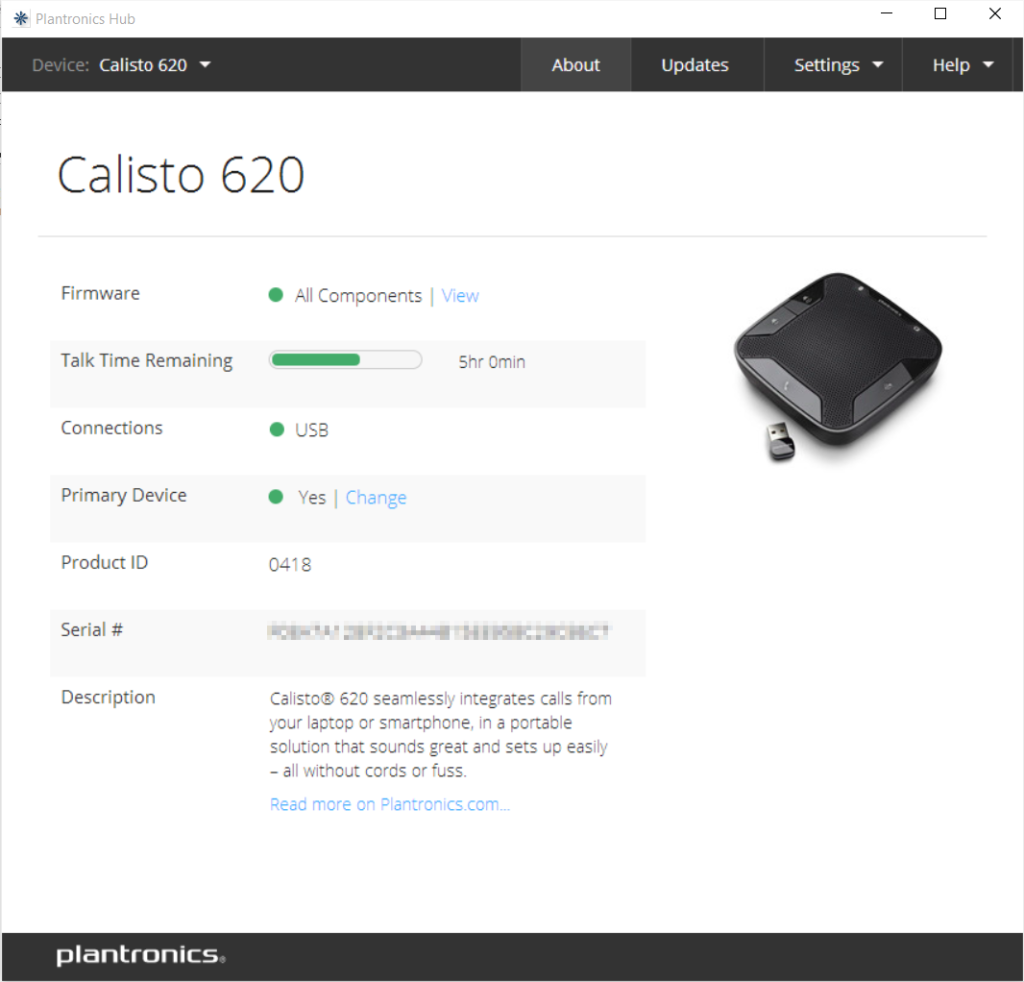Click the green Firmware status indicator
Image resolution: width=1024 pixels, height=982 pixels.
click(276, 295)
